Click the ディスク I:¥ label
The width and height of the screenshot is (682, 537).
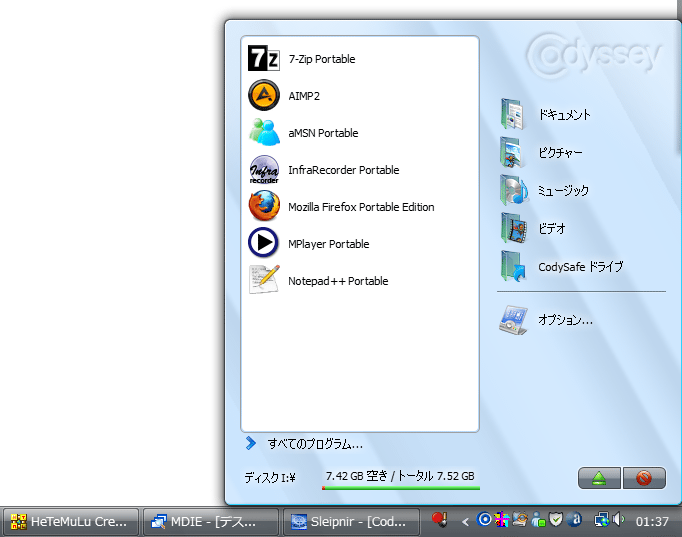270,478
